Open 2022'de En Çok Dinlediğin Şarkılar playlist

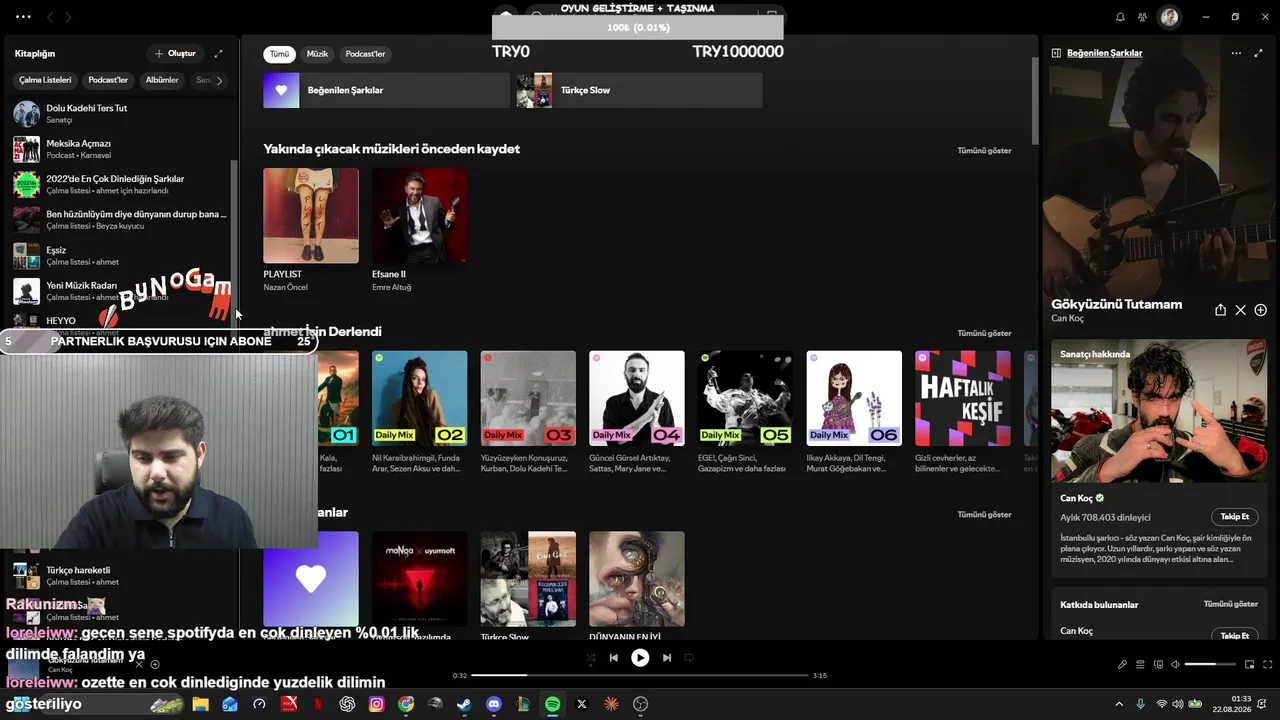[x=120, y=184]
